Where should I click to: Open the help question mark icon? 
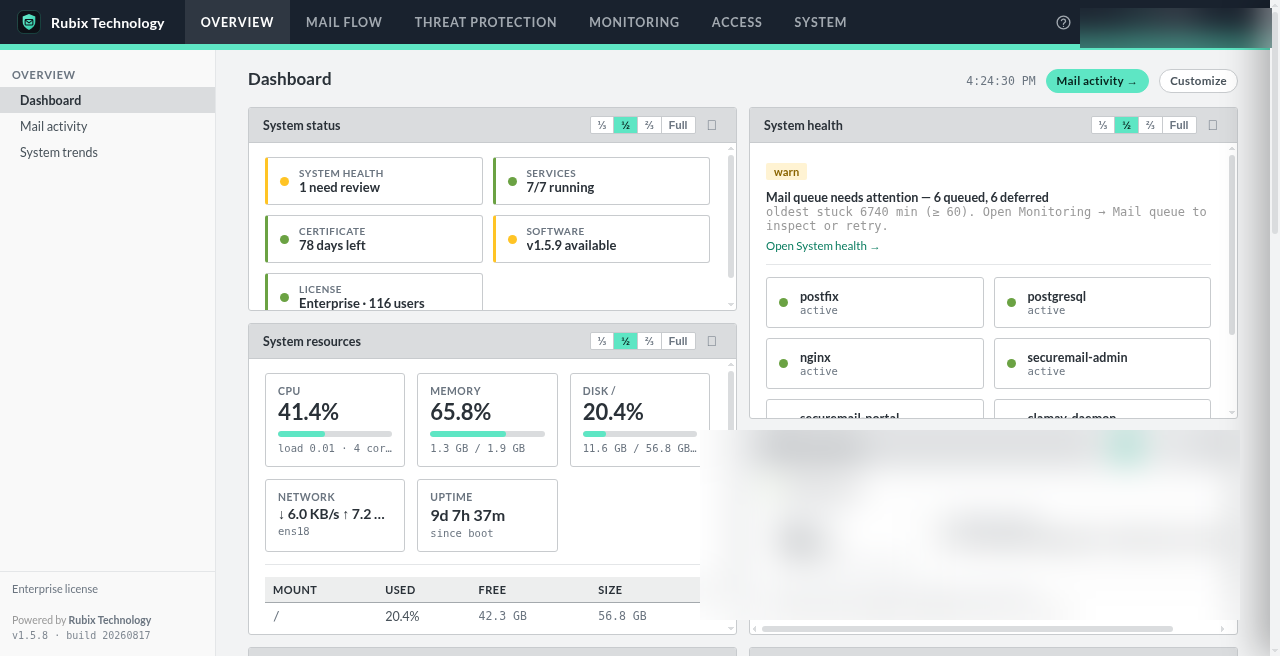click(x=1063, y=22)
